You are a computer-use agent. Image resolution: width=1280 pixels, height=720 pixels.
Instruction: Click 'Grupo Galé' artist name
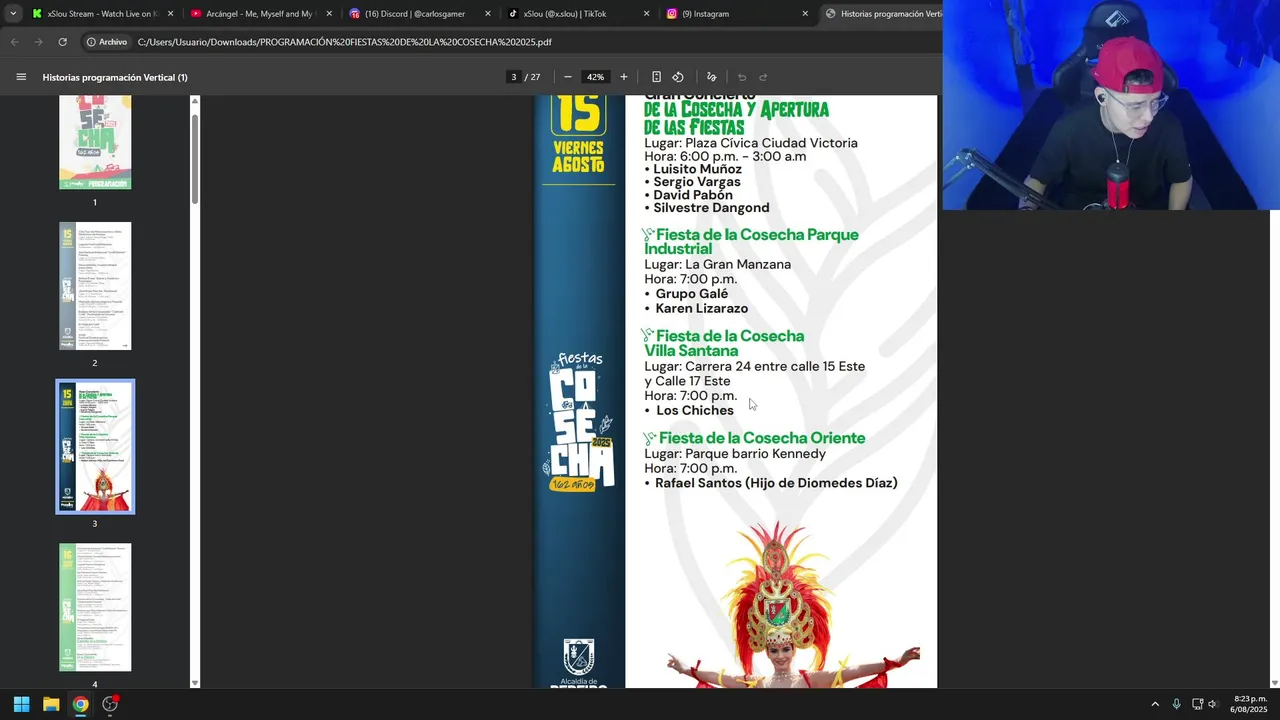691,294
